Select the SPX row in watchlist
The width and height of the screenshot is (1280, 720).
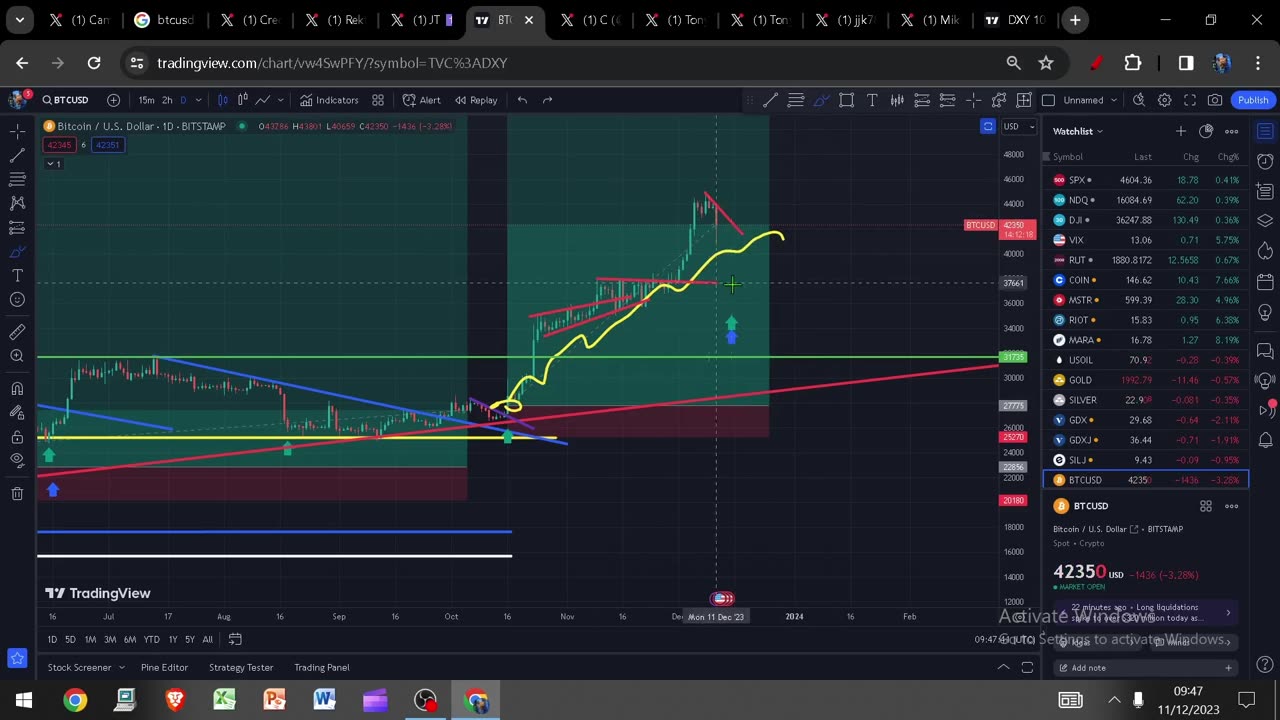pyautogui.click(x=1146, y=180)
